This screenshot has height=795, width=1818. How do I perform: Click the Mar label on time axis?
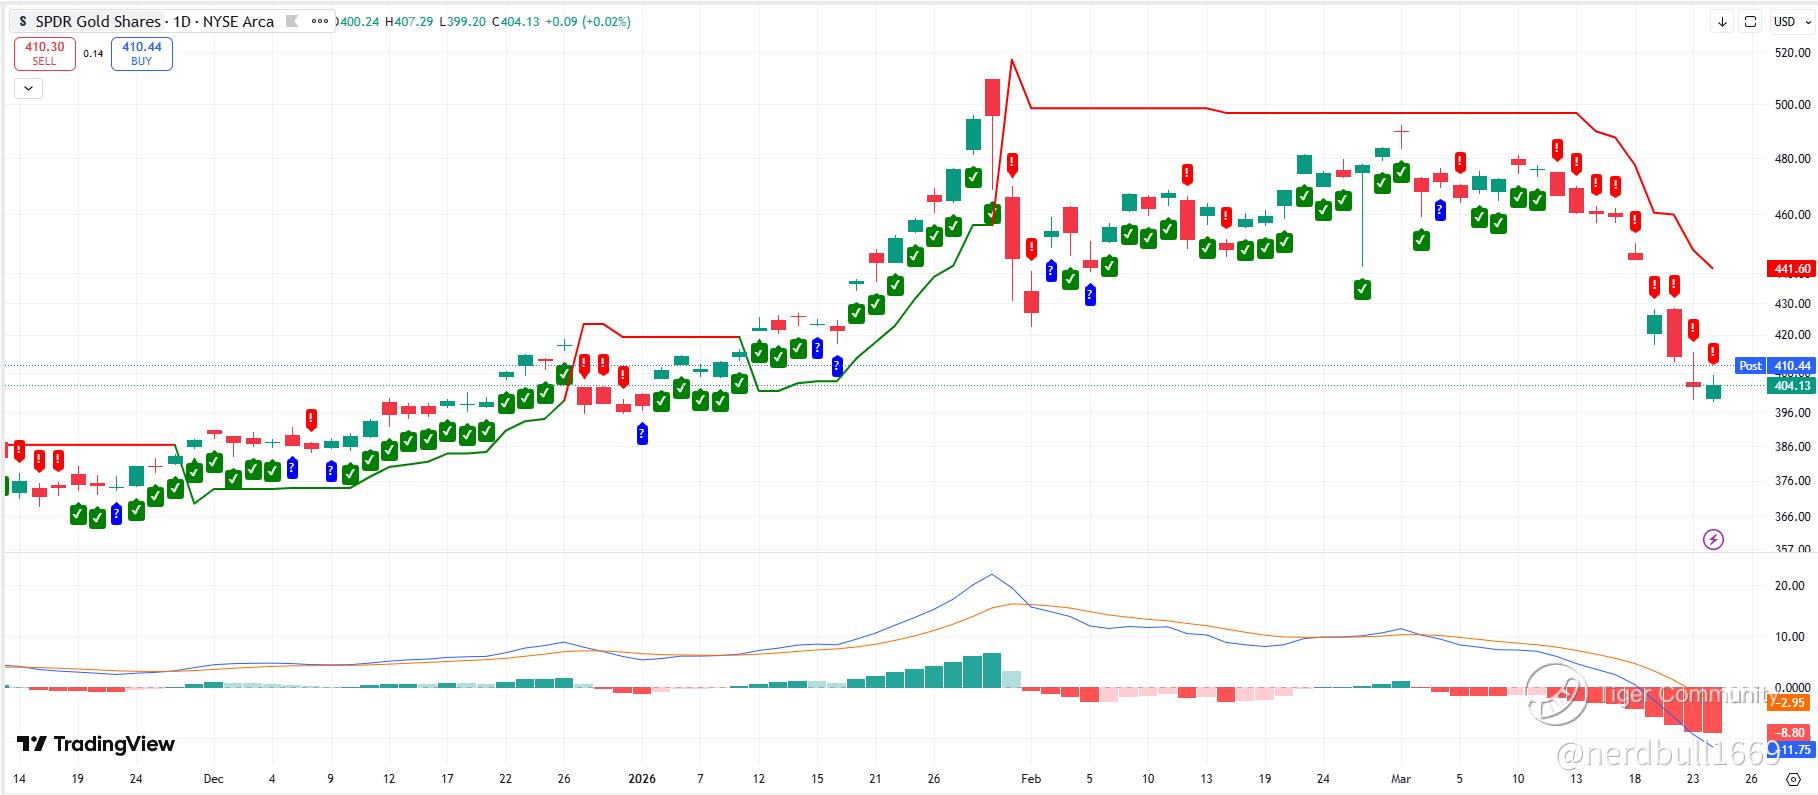1401,779
